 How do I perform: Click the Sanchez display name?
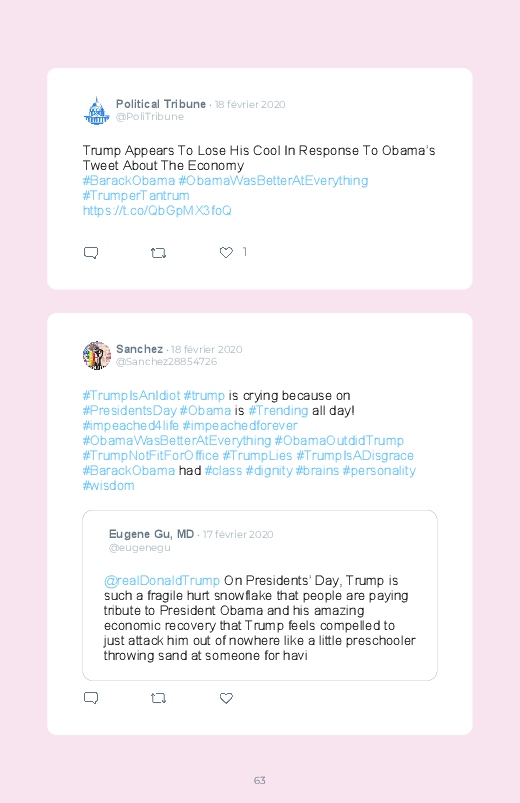(139, 349)
